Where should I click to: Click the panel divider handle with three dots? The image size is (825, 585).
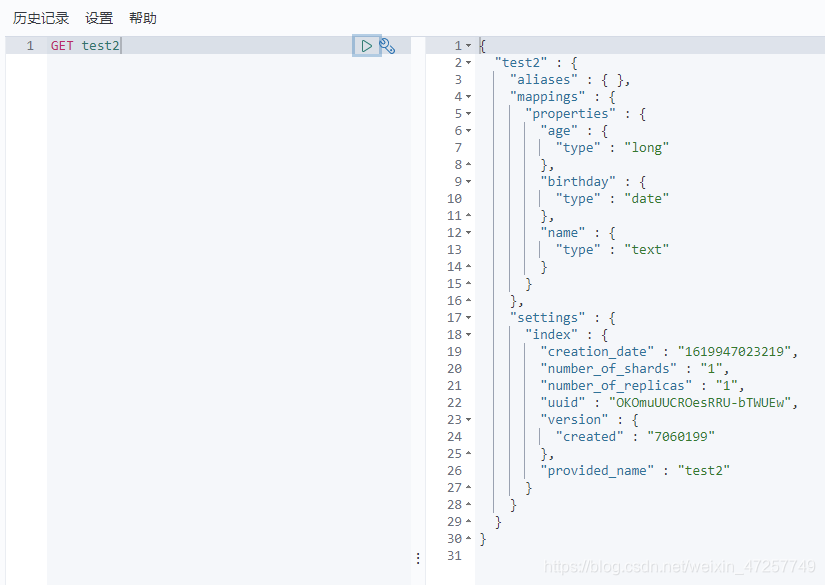coord(418,559)
